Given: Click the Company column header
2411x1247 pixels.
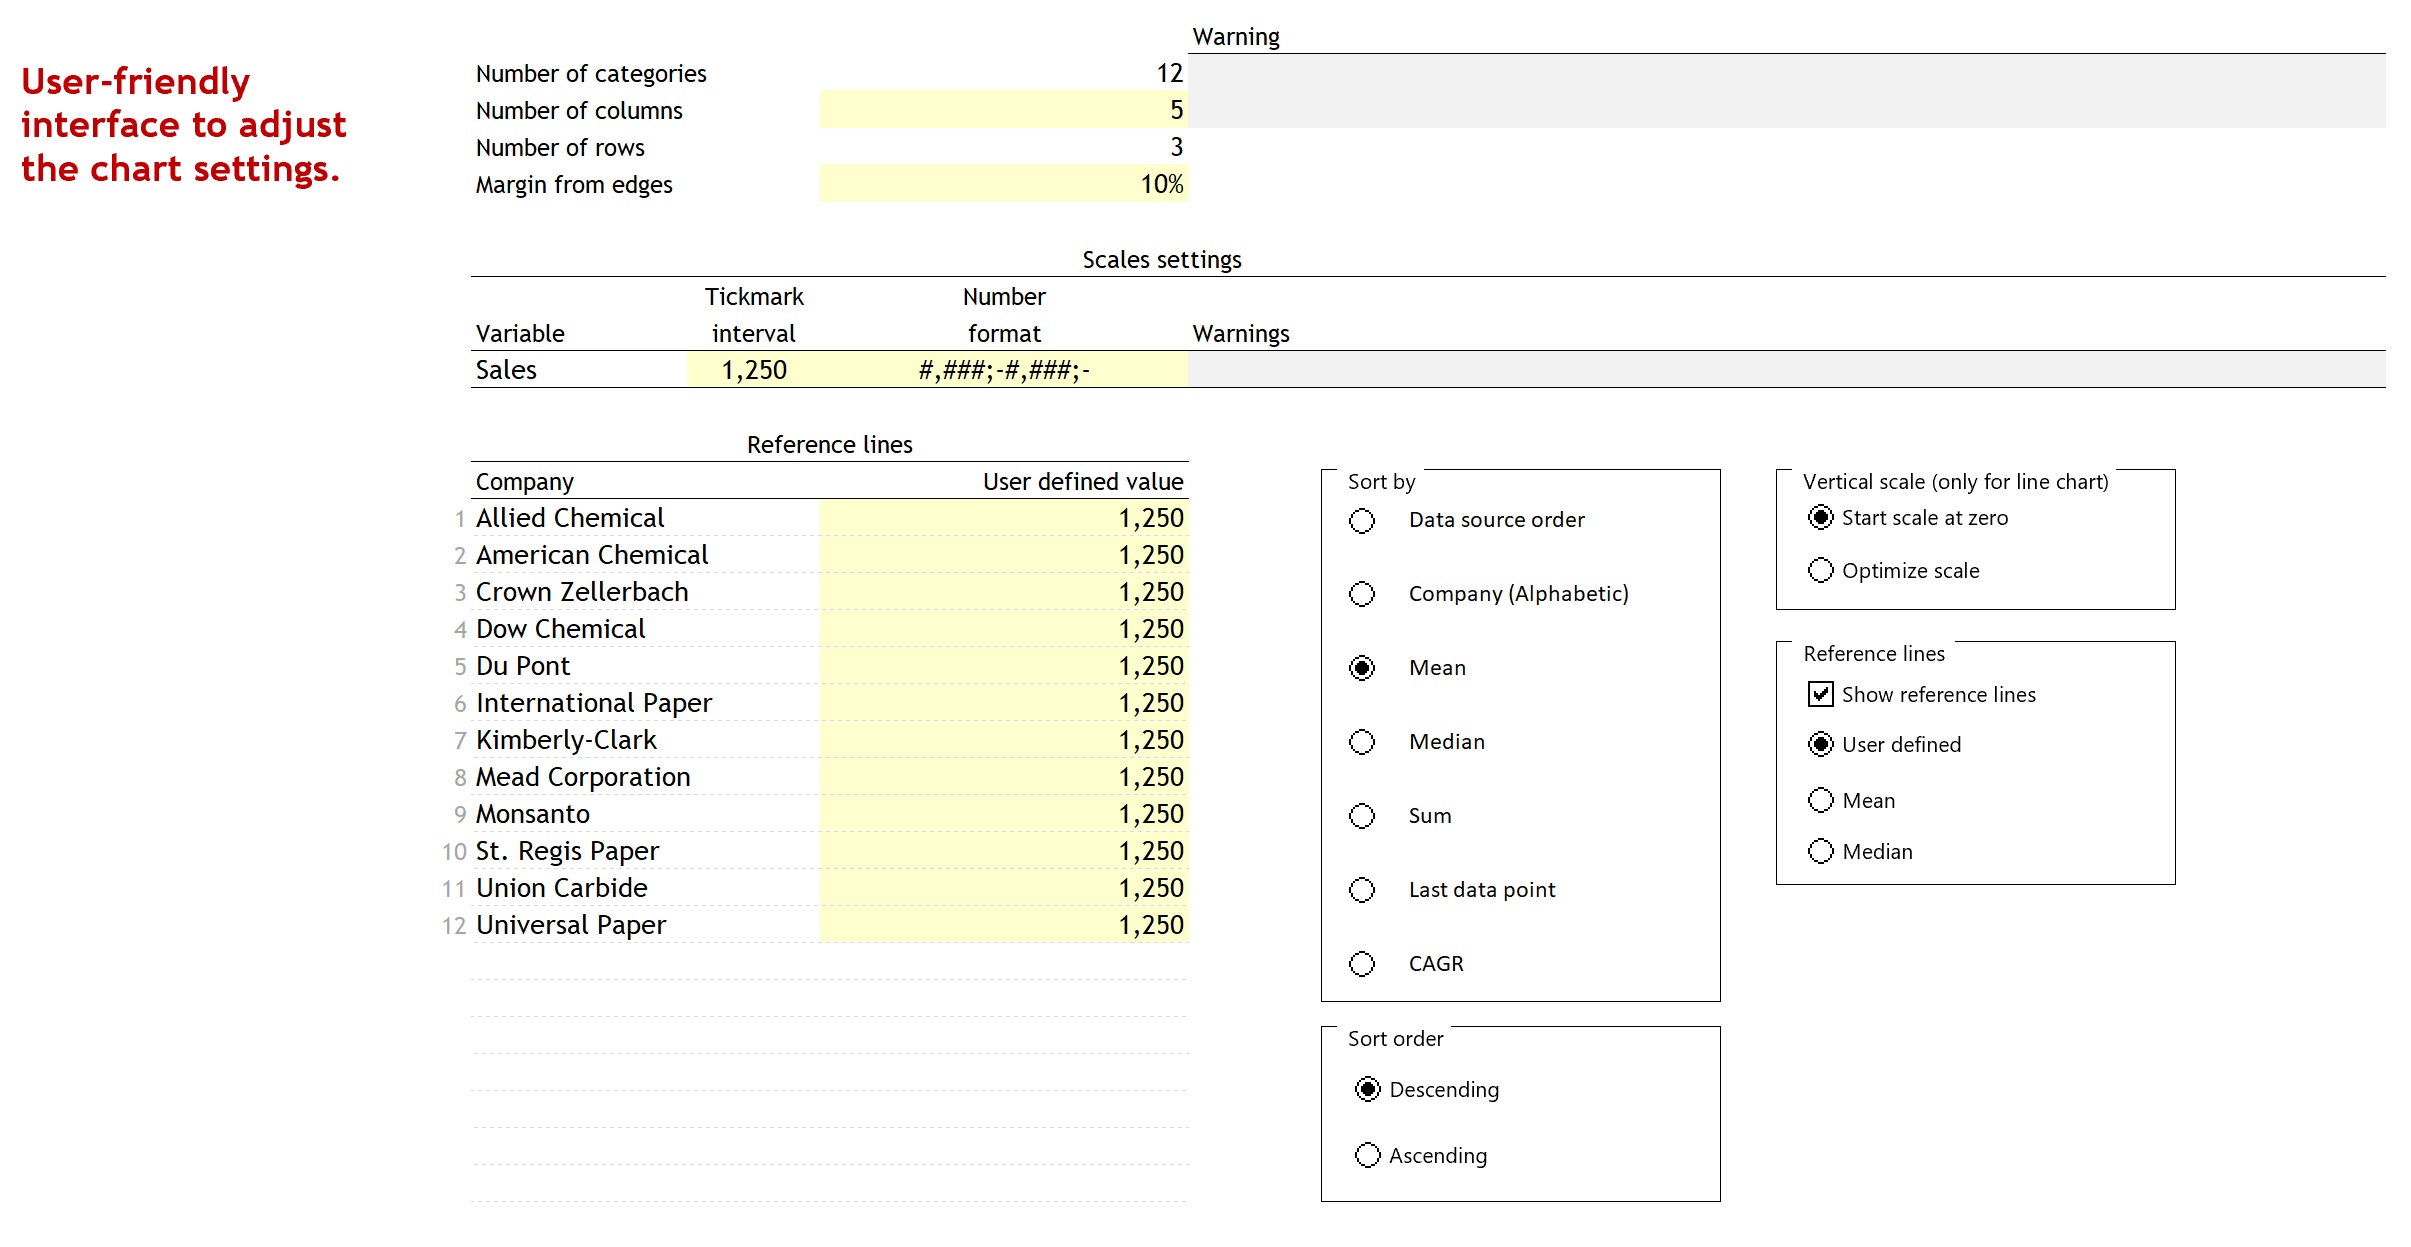Looking at the screenshot, I should (525, 482).
